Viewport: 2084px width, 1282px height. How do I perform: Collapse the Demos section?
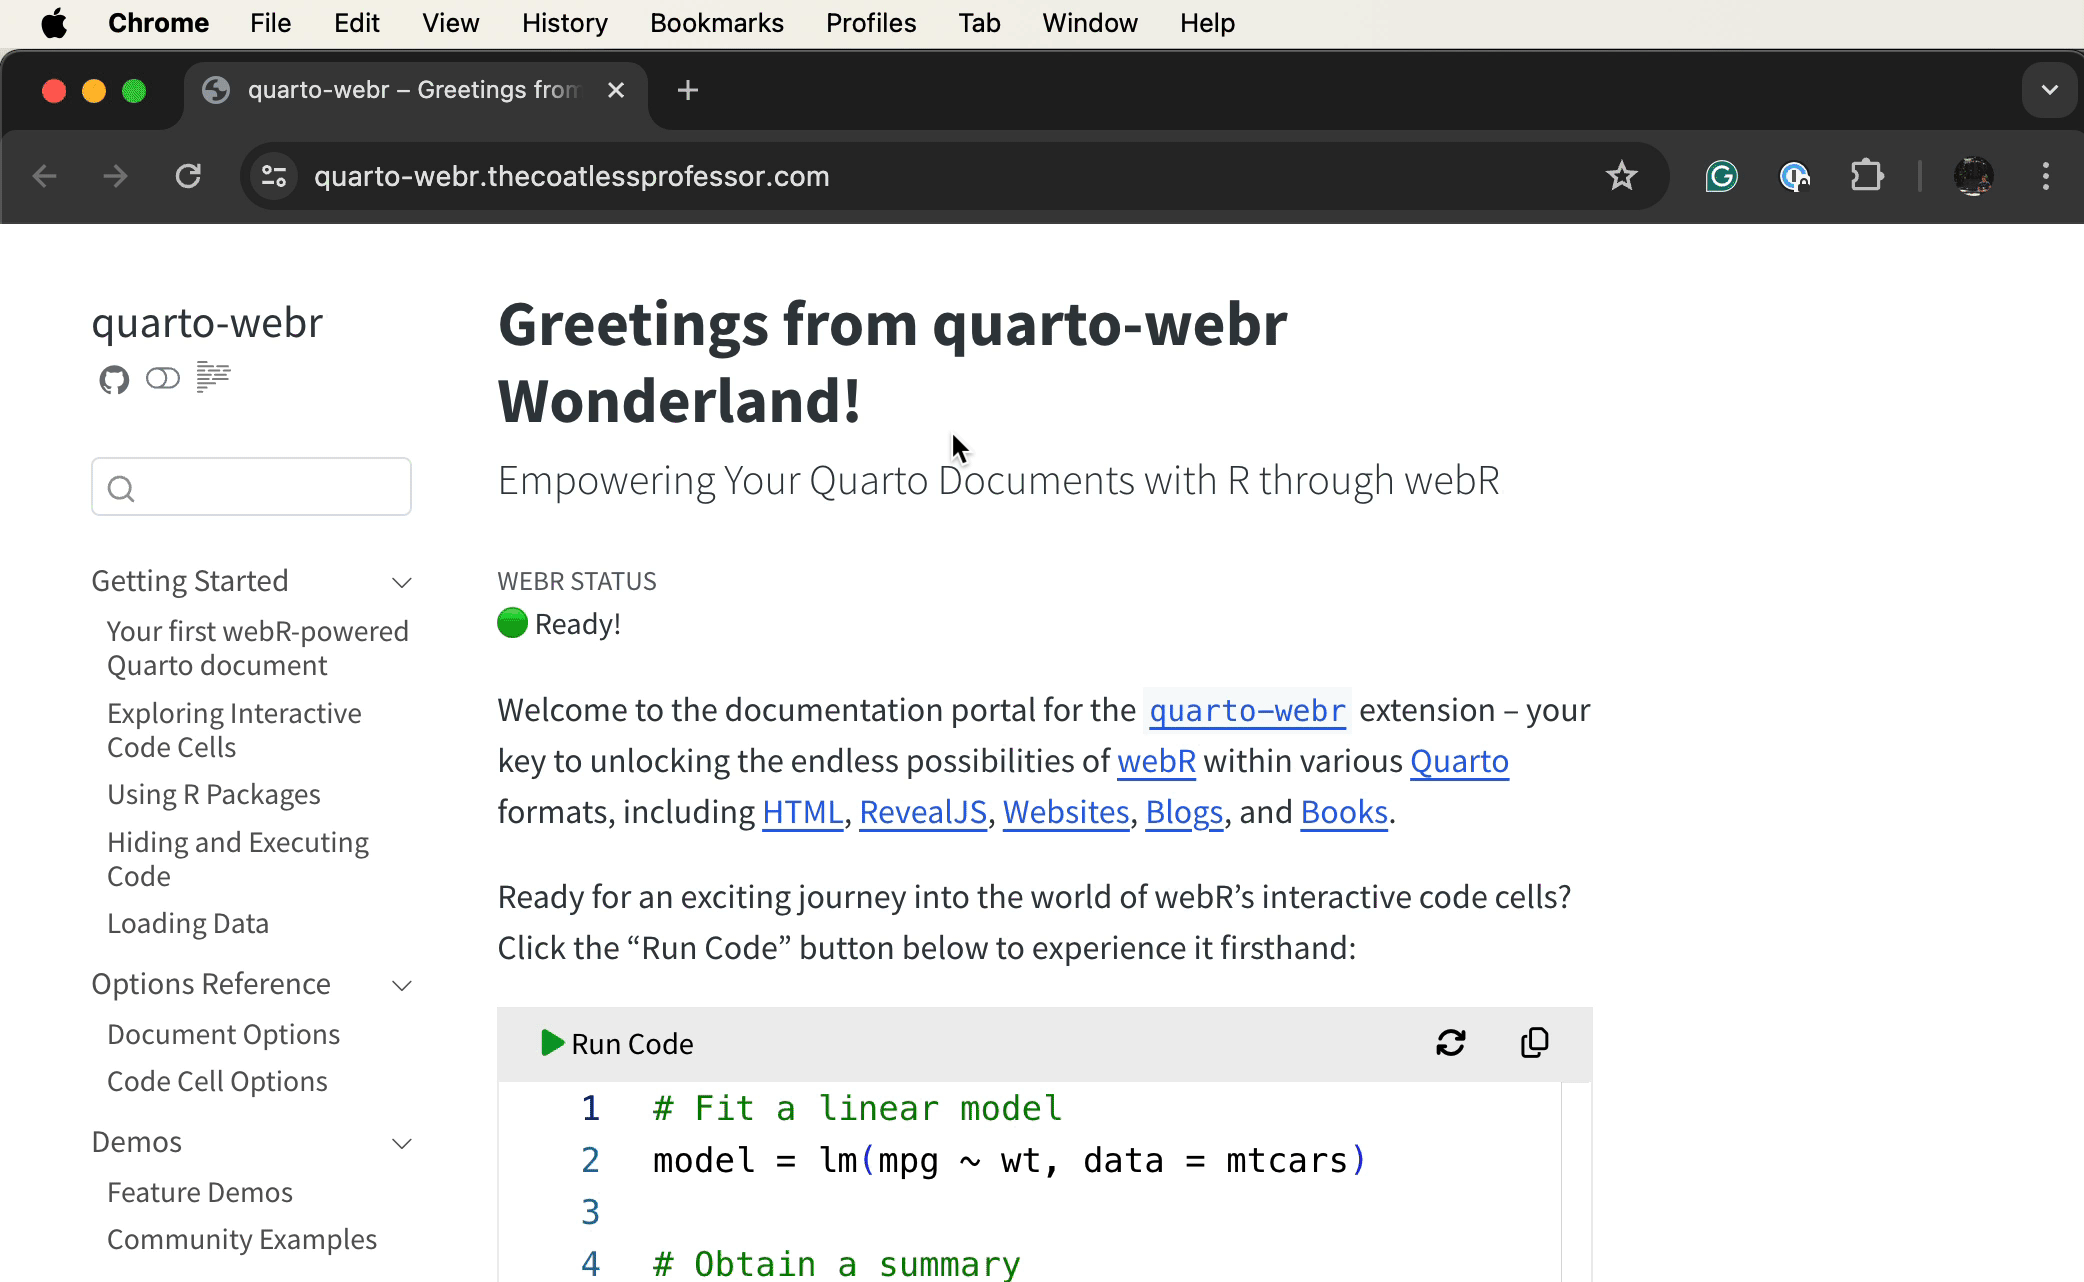[401, 1143]
